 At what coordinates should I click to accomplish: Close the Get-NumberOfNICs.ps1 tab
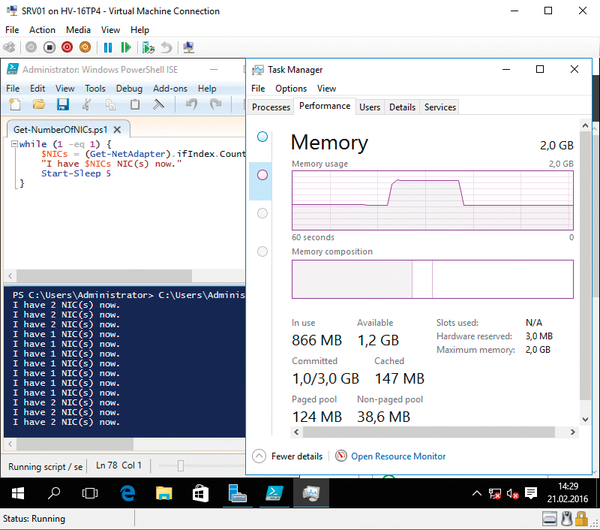click(x=117, y=130)
